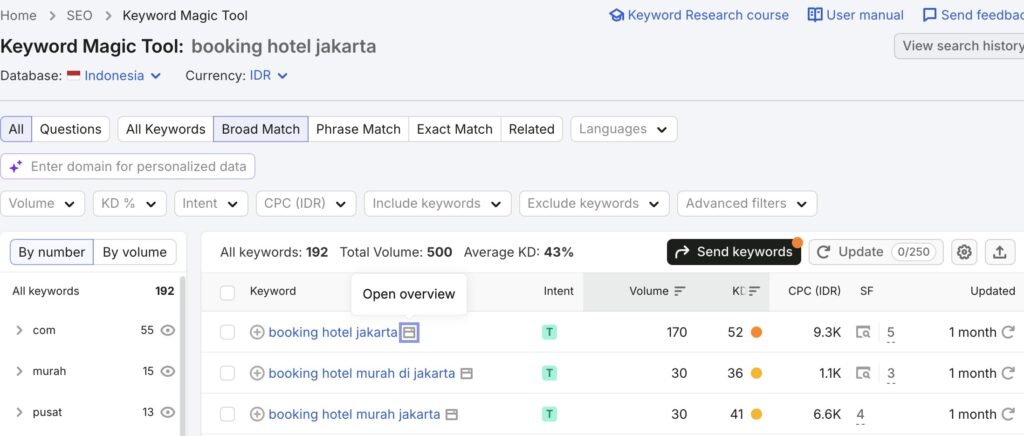Screen dimensions: 1024x436
Task: Expand the murah keyword group
Action: [x=19, y=371]
